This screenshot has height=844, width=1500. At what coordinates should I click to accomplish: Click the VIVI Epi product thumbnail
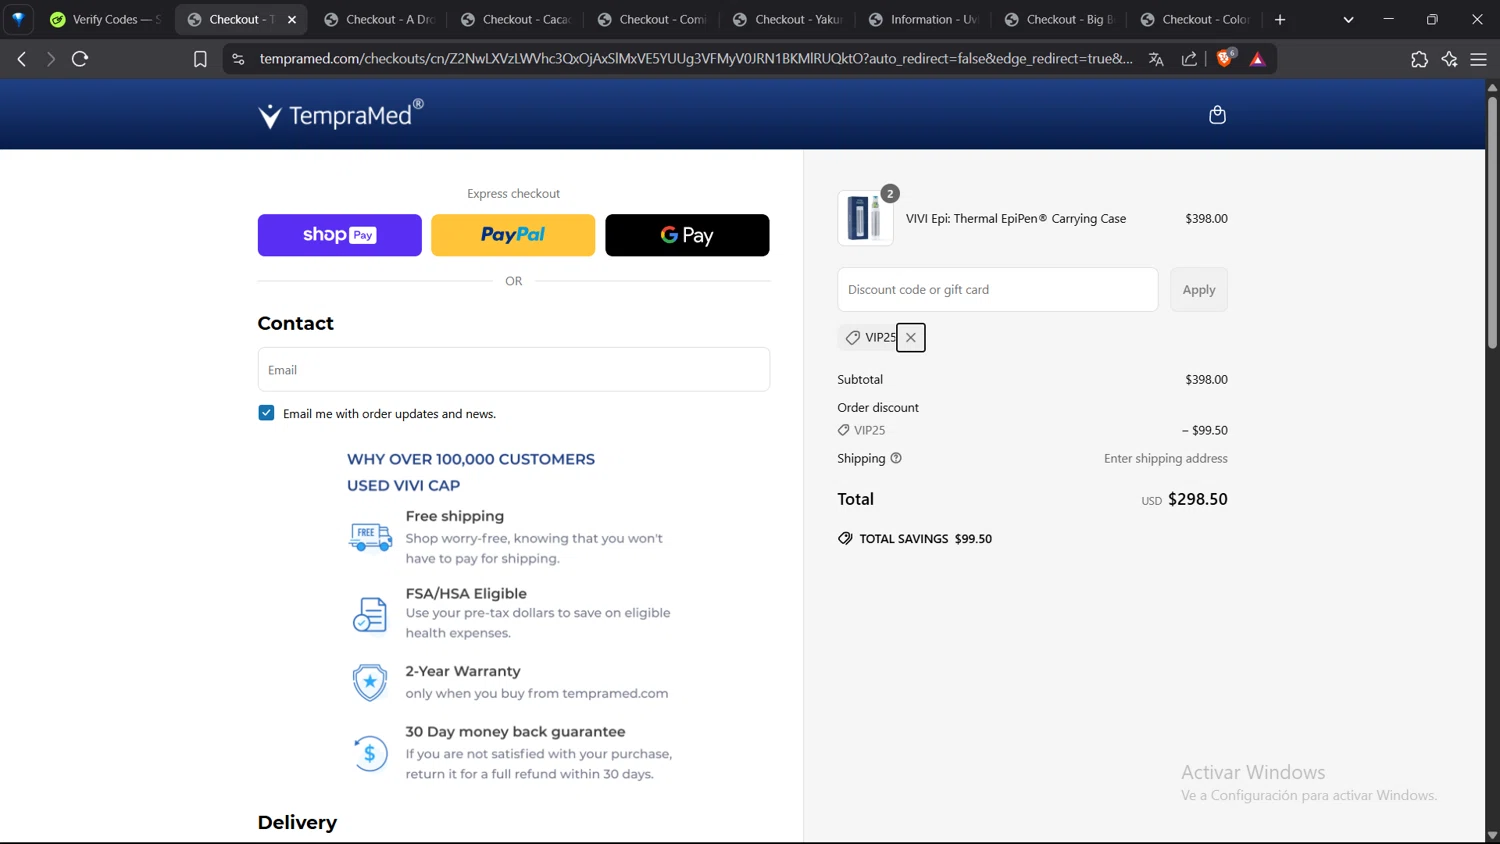pos(865,218)
